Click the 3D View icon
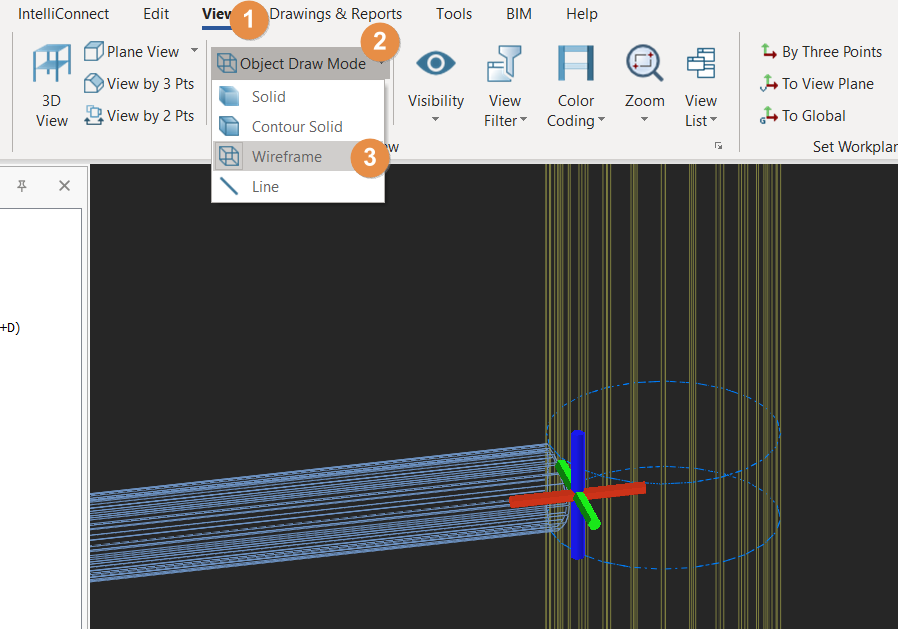Screen dimensions: 898x629 pyautogui.click(x=51, y=66)
